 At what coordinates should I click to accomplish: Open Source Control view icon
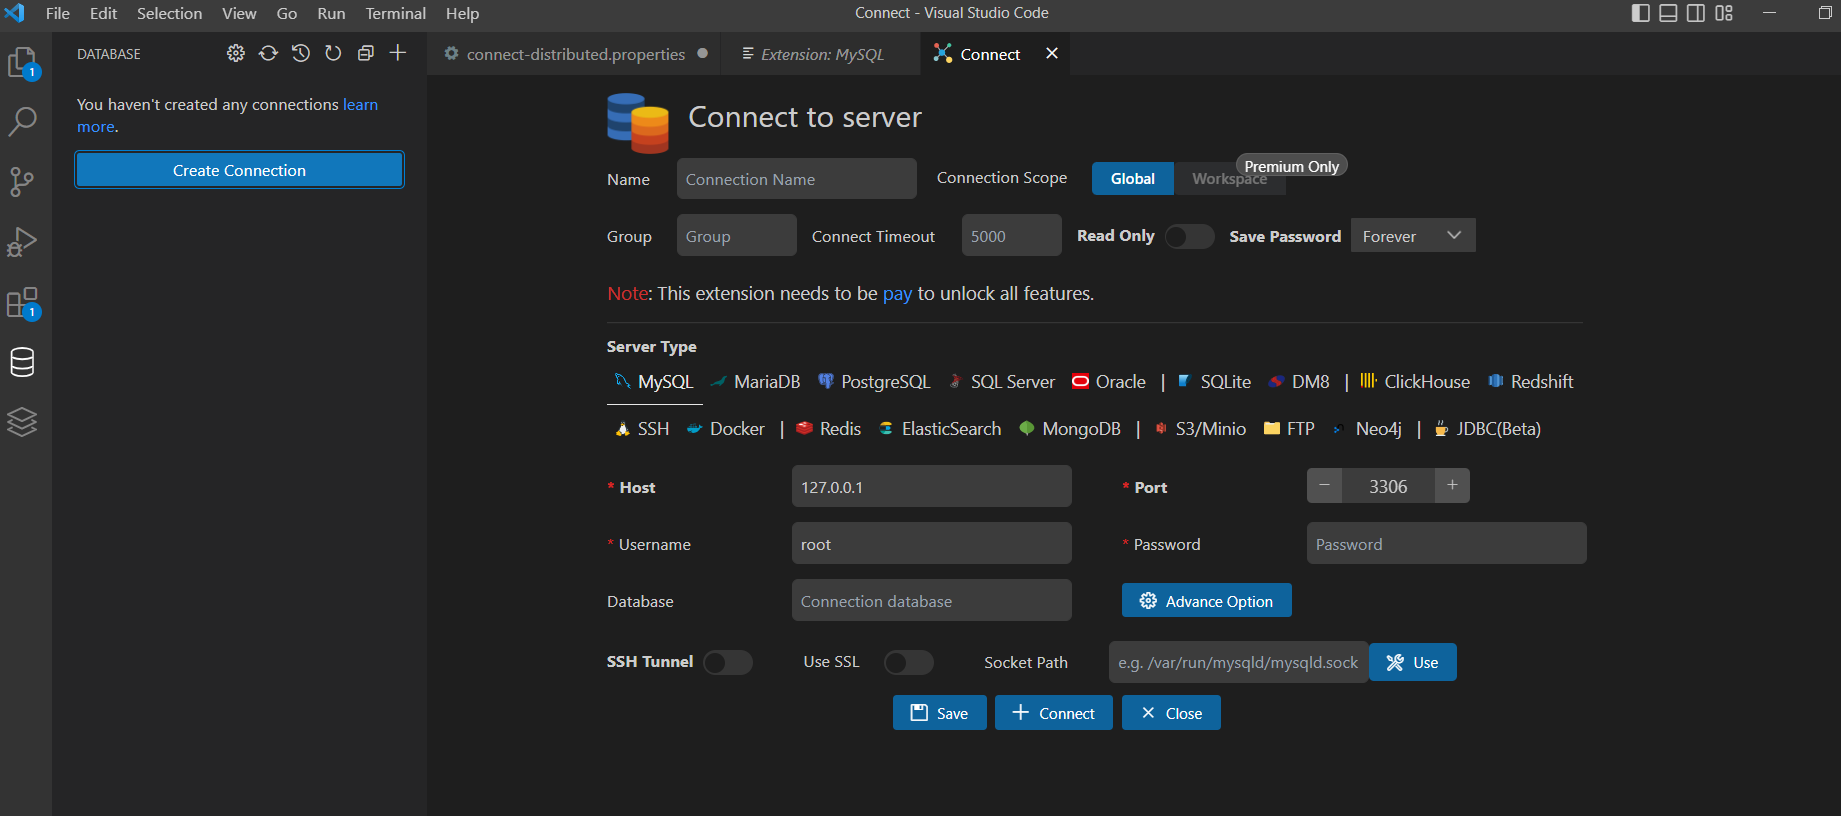(22, 182)
